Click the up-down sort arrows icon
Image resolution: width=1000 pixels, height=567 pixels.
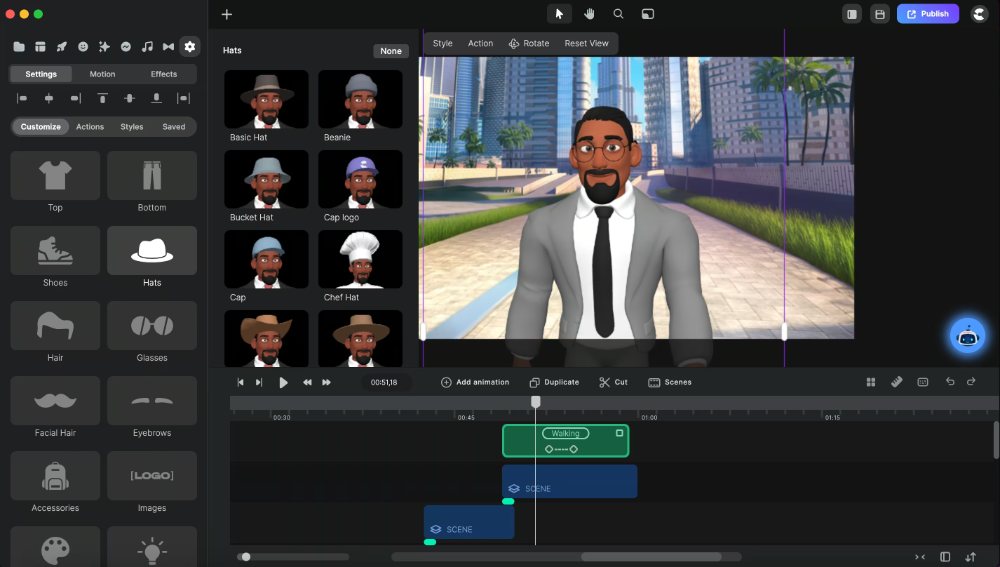[971, 557]
